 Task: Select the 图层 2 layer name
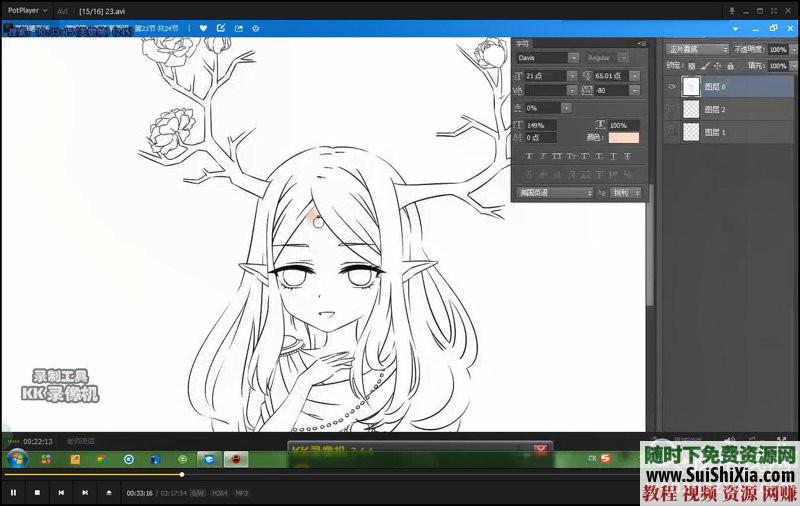pyautogui.click(x=716, y=109)
